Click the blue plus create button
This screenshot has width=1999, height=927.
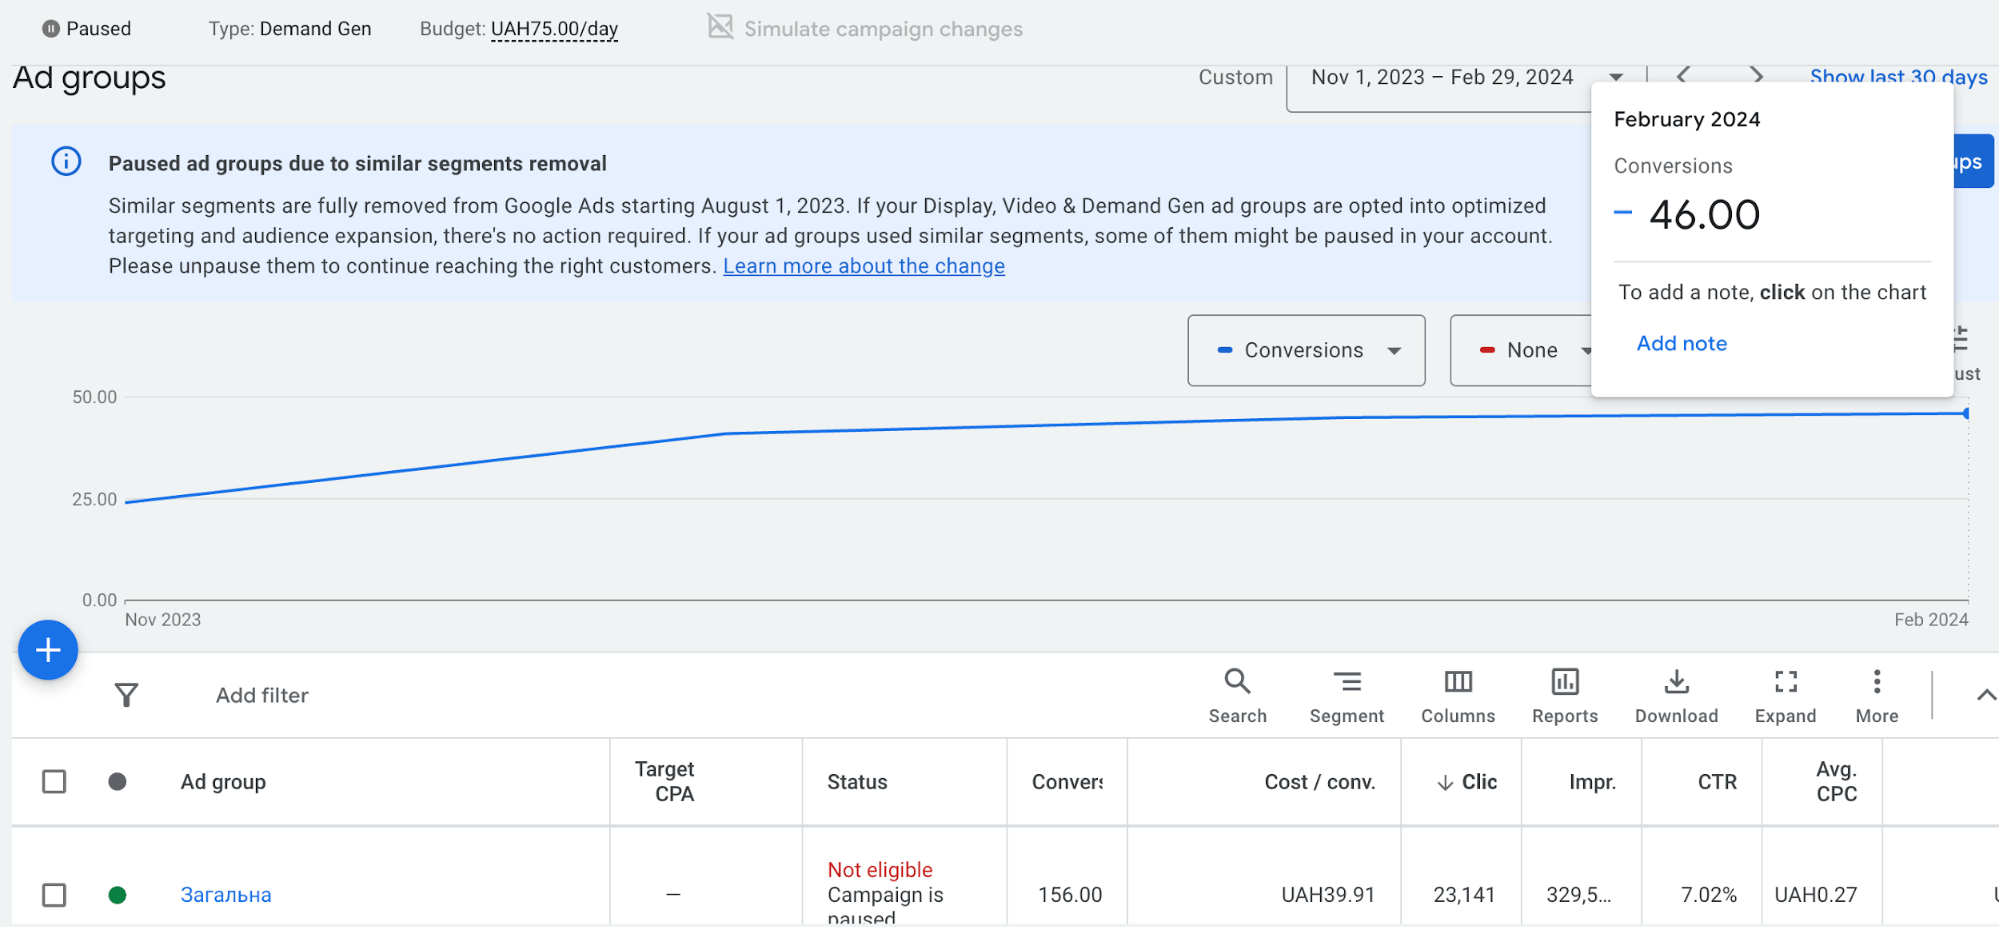(48, 650)
